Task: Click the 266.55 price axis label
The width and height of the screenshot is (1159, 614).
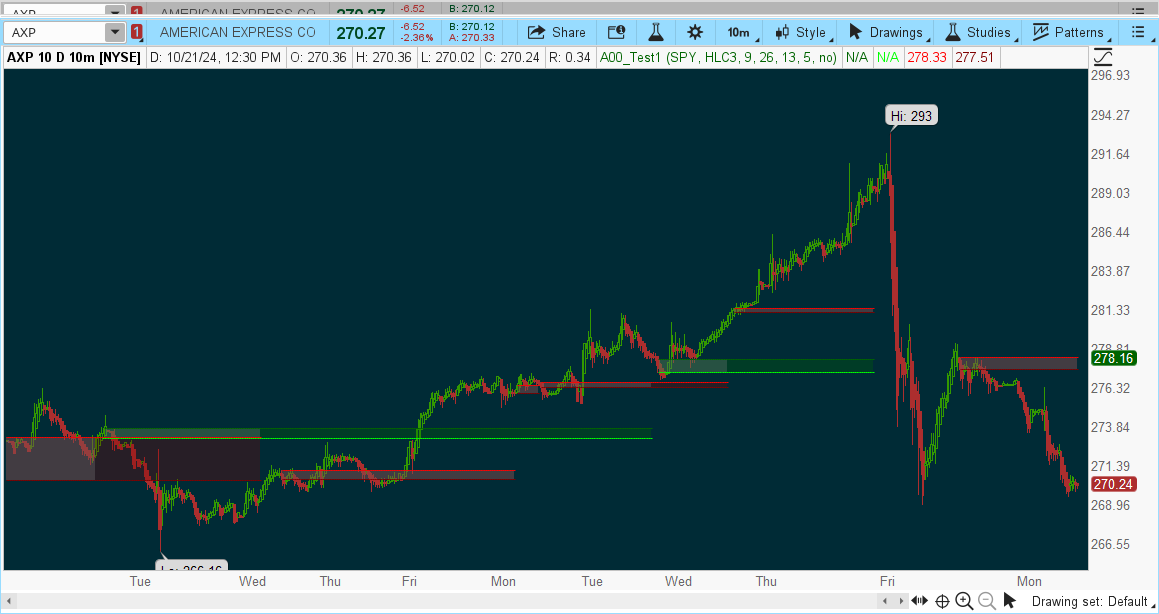Action: tap(1111, 545)
